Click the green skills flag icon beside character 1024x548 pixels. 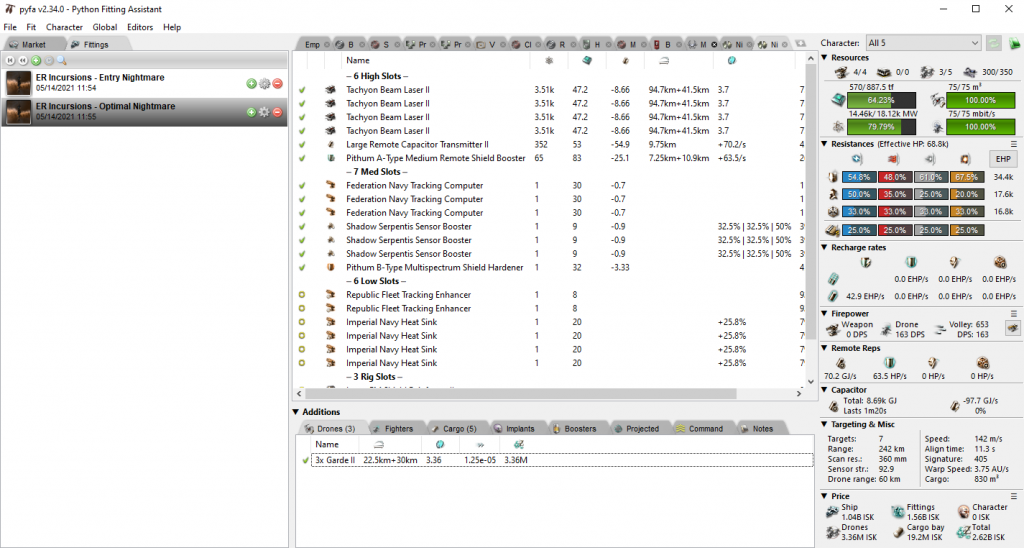tap(1014, 43)
